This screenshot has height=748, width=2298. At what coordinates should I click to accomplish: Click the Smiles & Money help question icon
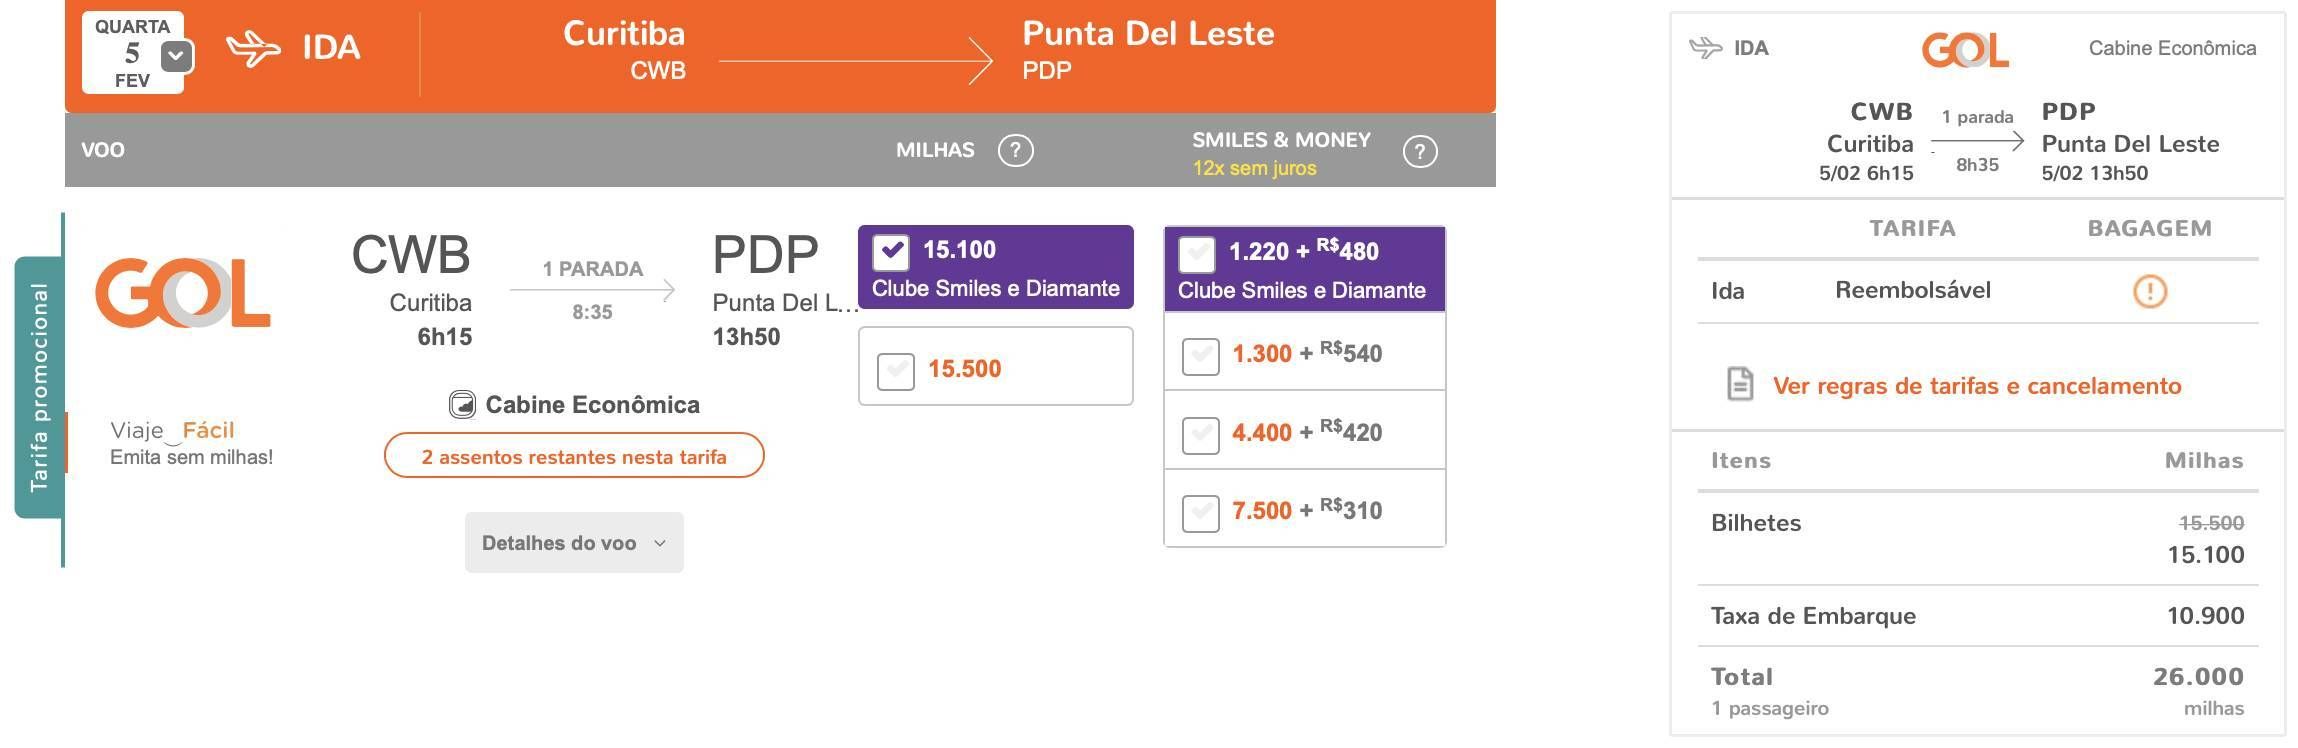[1420, 152]
